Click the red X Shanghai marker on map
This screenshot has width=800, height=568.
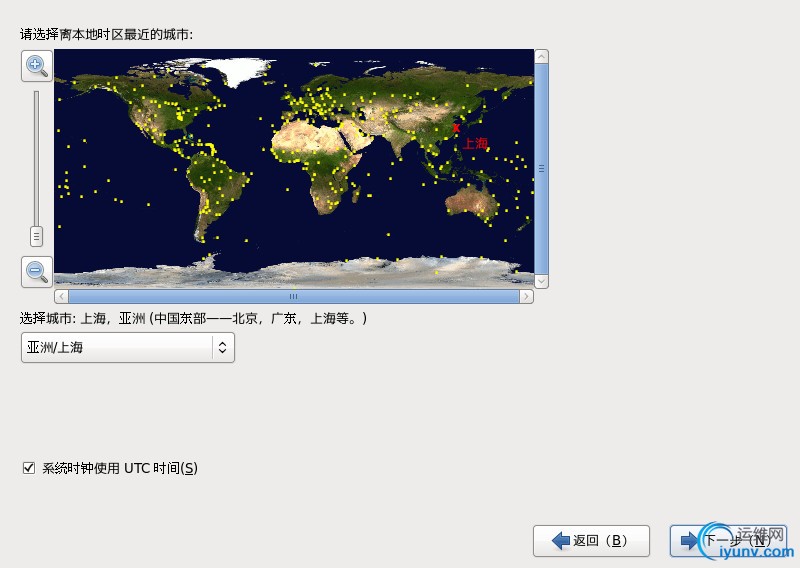(x=456, y=128)
